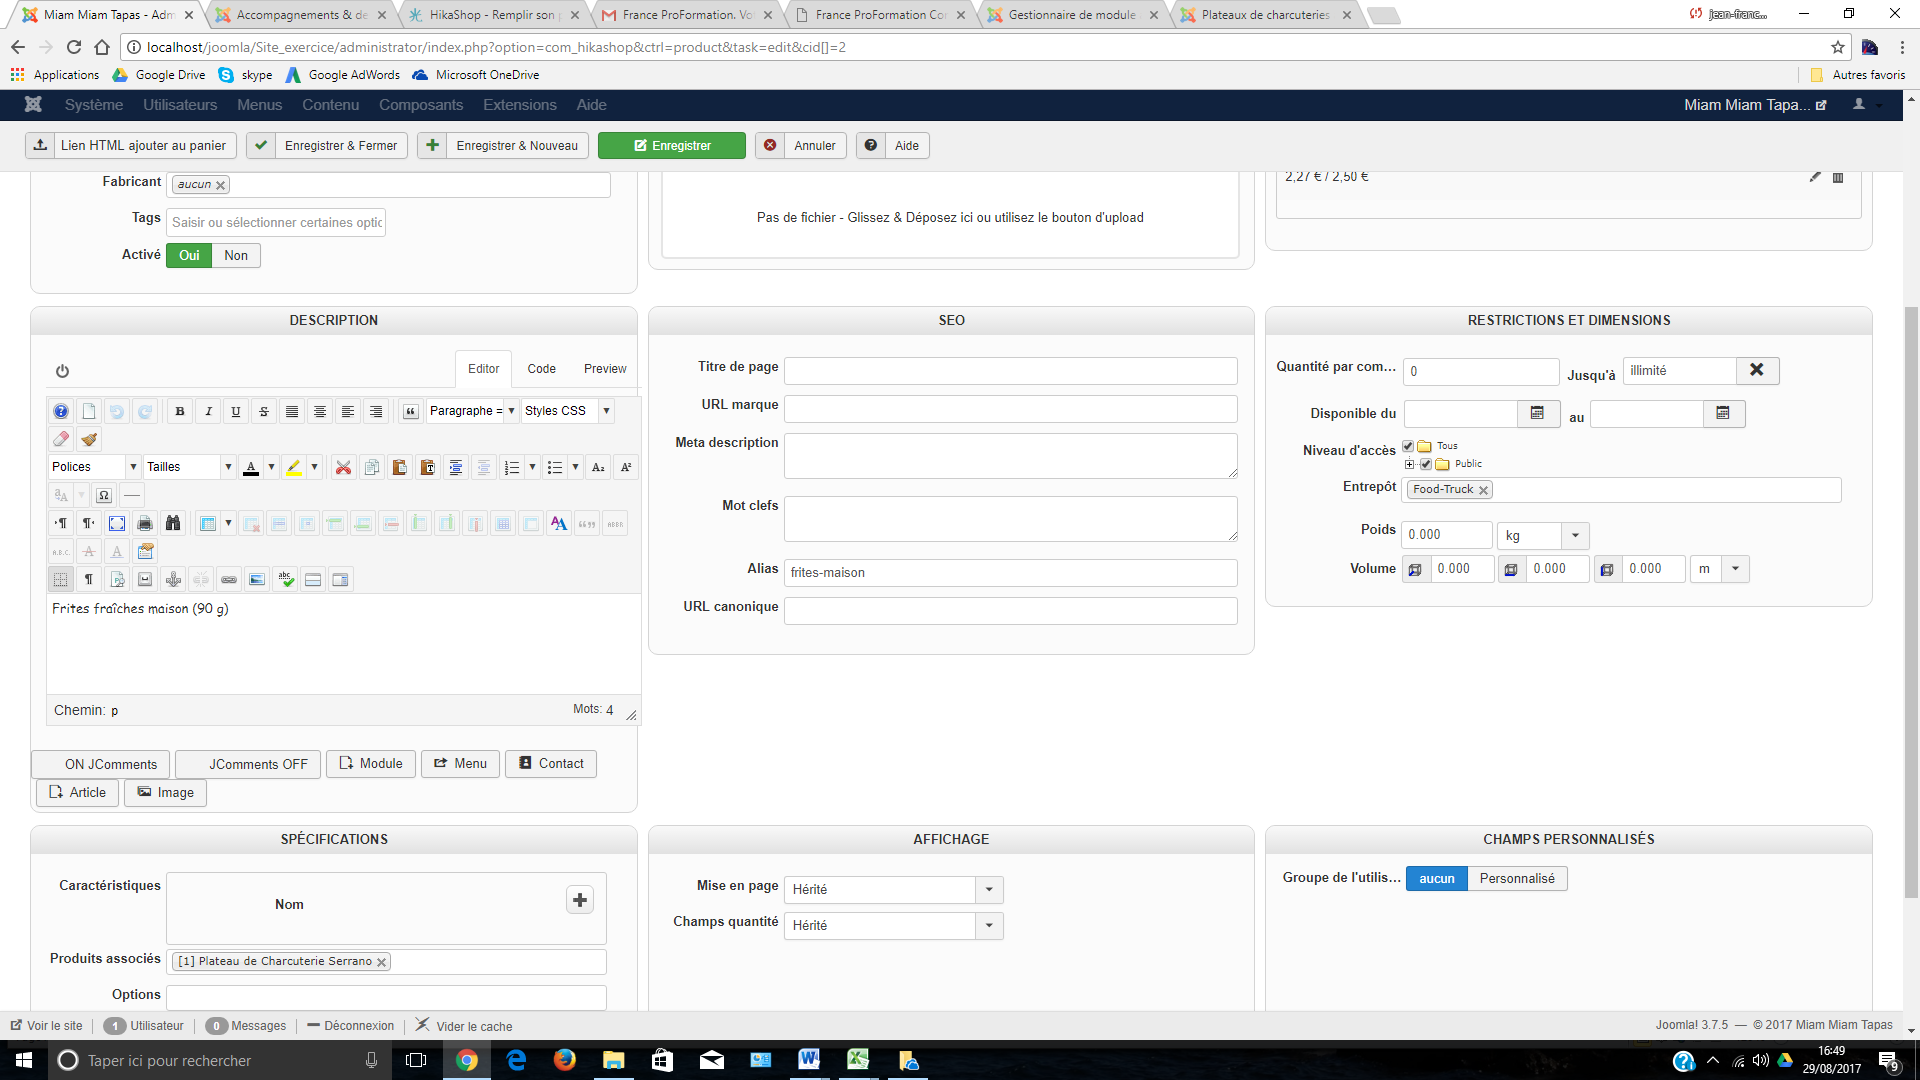Insert blockquote with quote icon
The width and height of the screenshot is (1920, 1080).
click(410, 411)
